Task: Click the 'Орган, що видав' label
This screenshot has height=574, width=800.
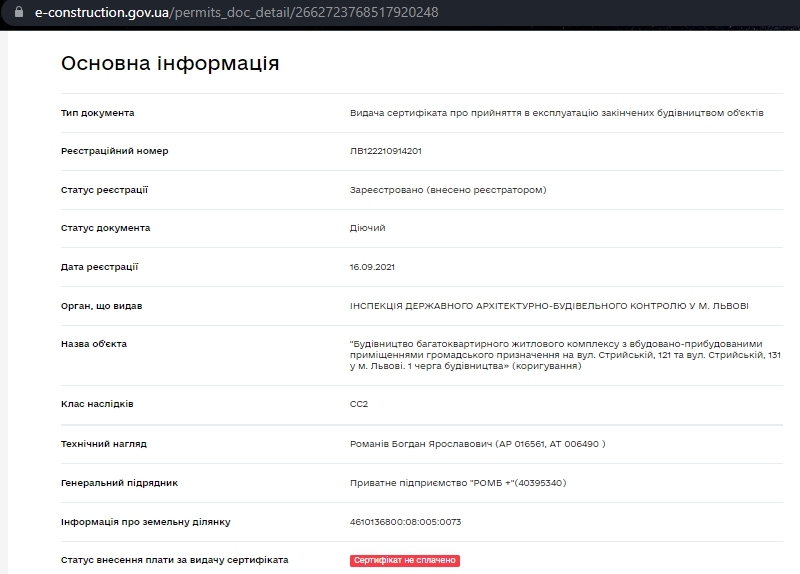Action: 102,306
